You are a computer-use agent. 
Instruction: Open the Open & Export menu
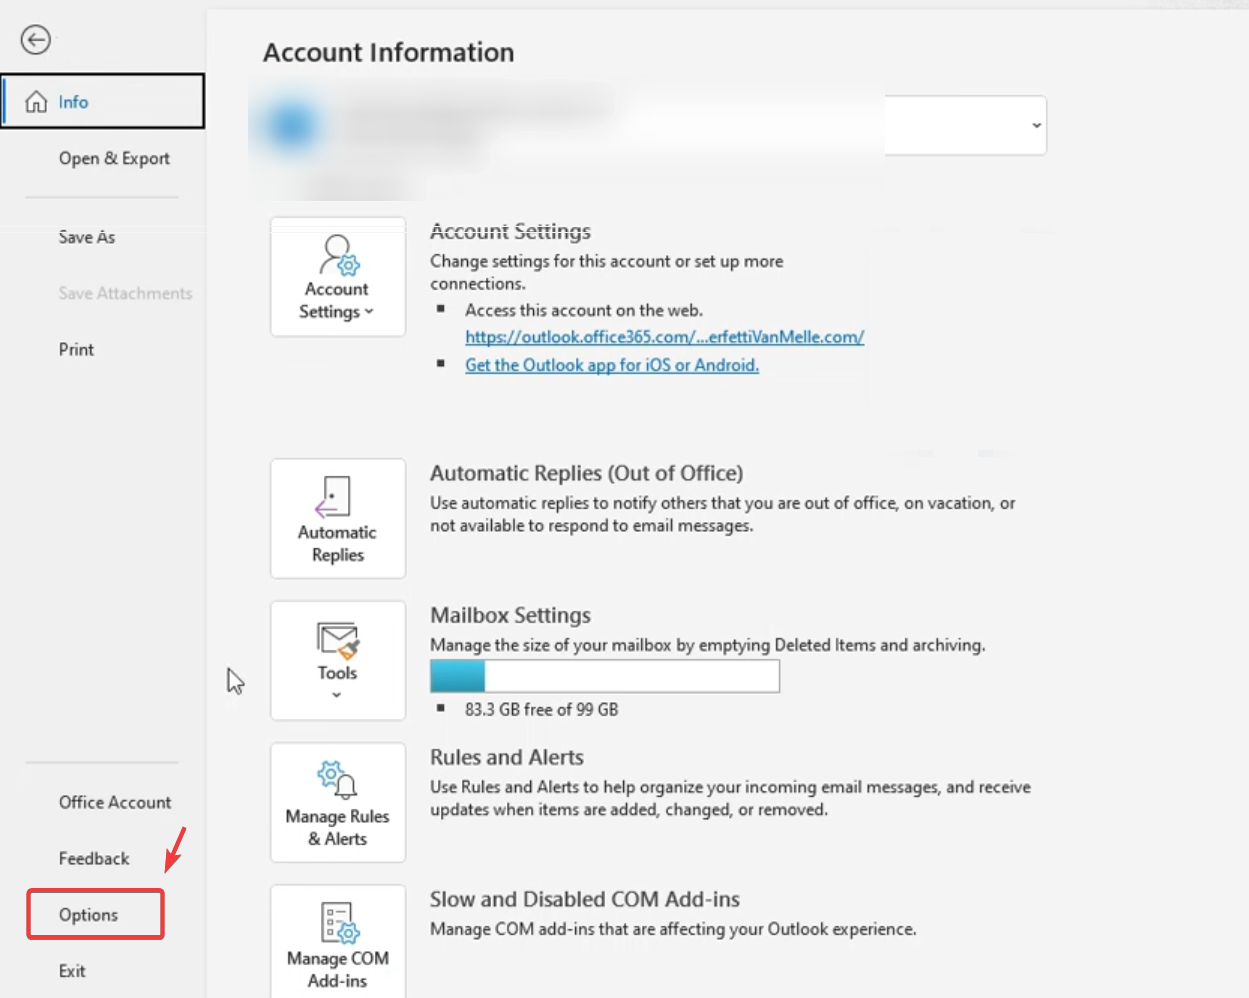[x=114, y=158]
